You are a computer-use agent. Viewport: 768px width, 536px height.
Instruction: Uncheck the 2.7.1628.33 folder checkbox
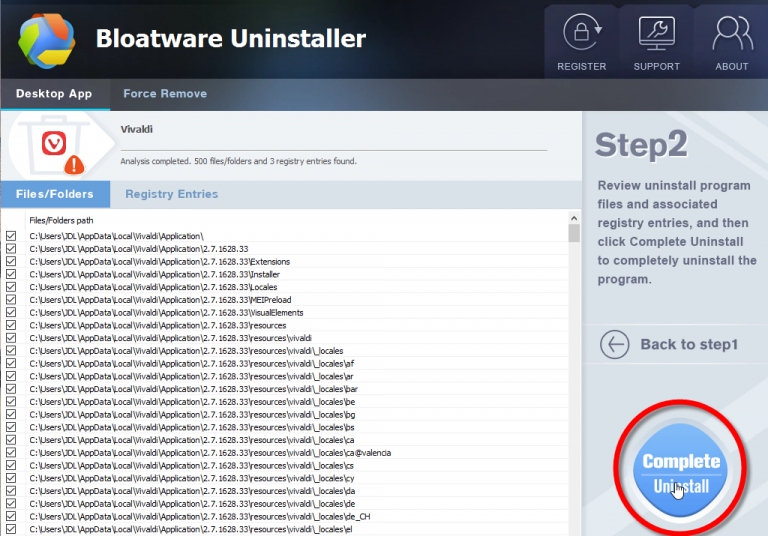coord(11,249)
